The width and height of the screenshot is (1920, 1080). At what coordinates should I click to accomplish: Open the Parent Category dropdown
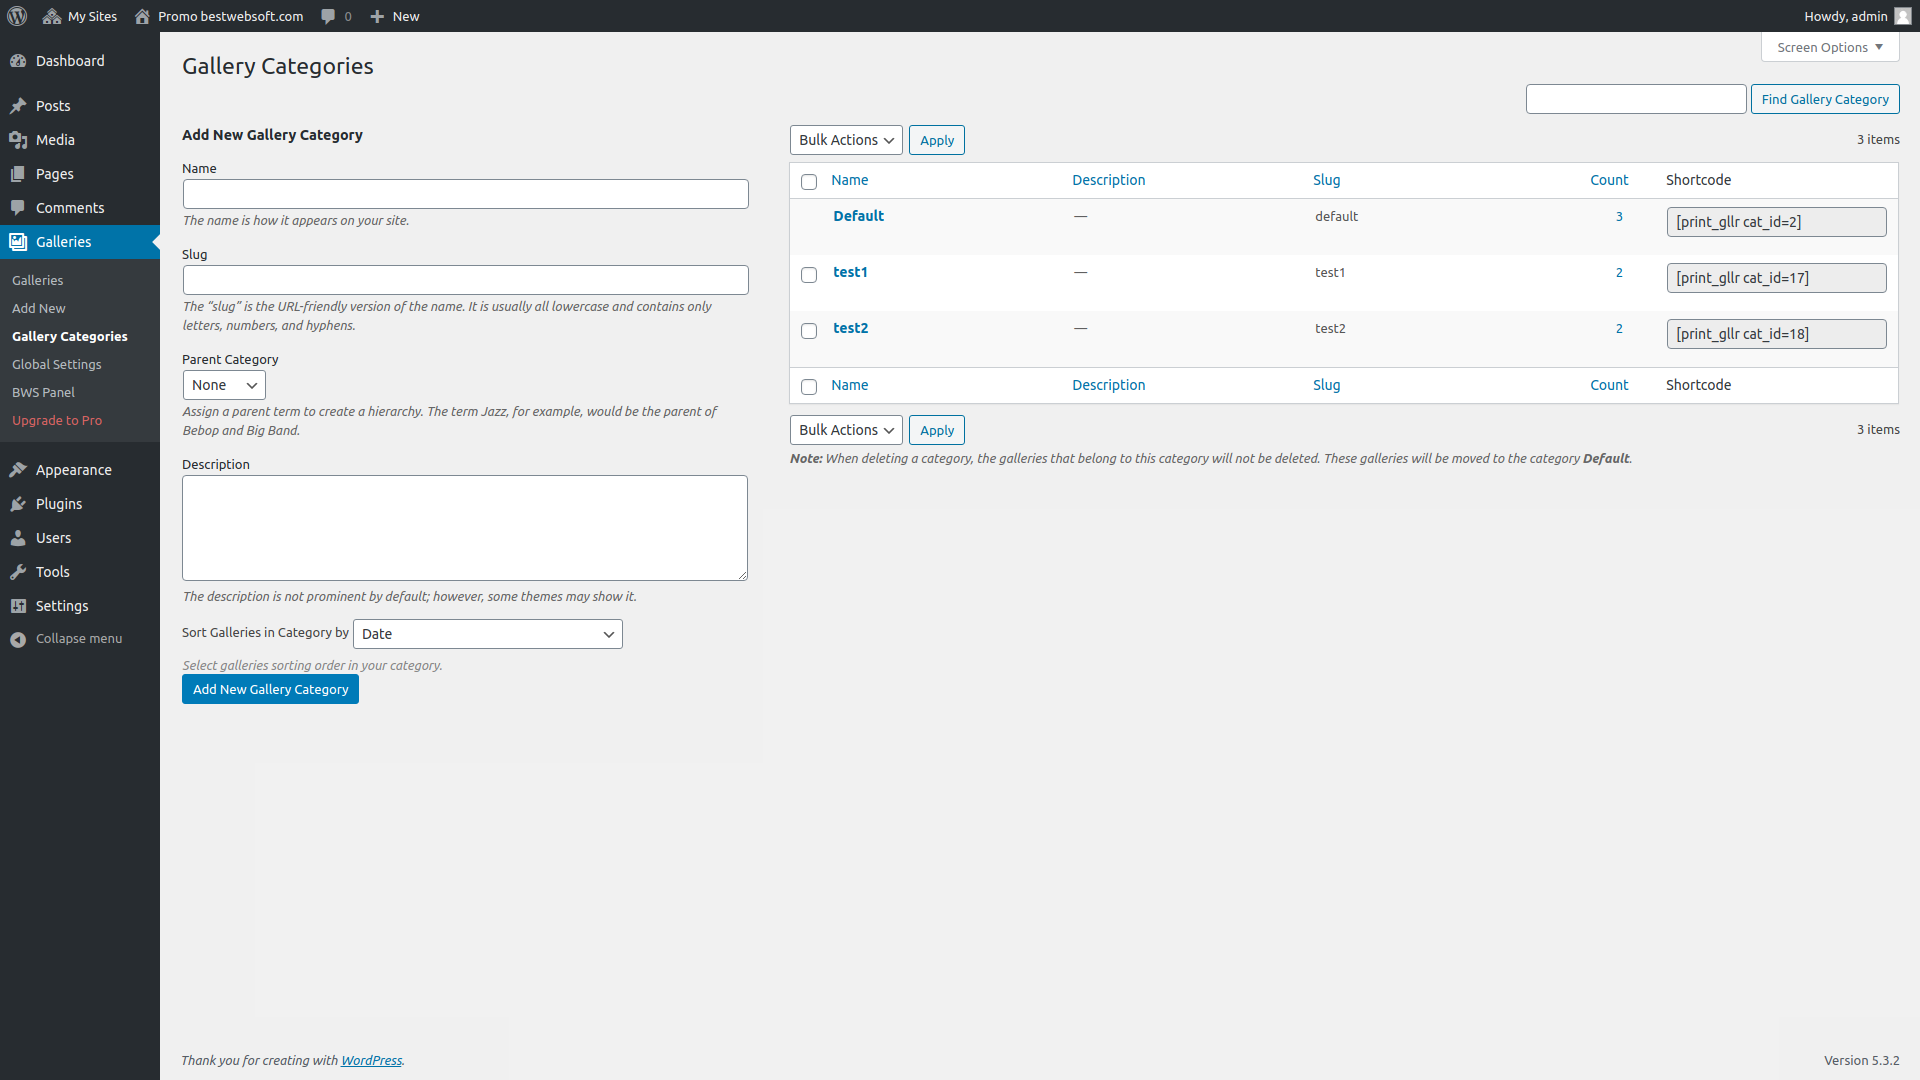224,385
